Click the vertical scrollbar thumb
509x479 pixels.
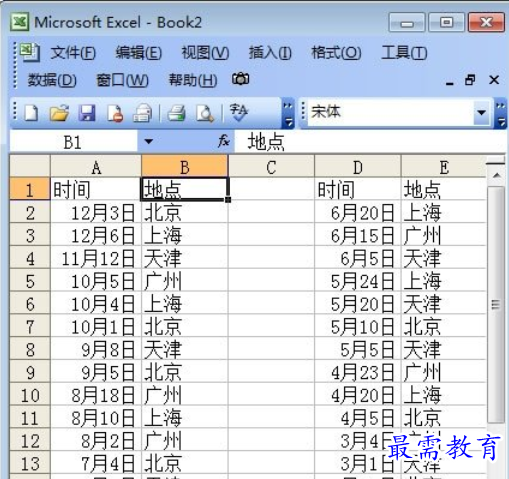click(x=496, y=304)
